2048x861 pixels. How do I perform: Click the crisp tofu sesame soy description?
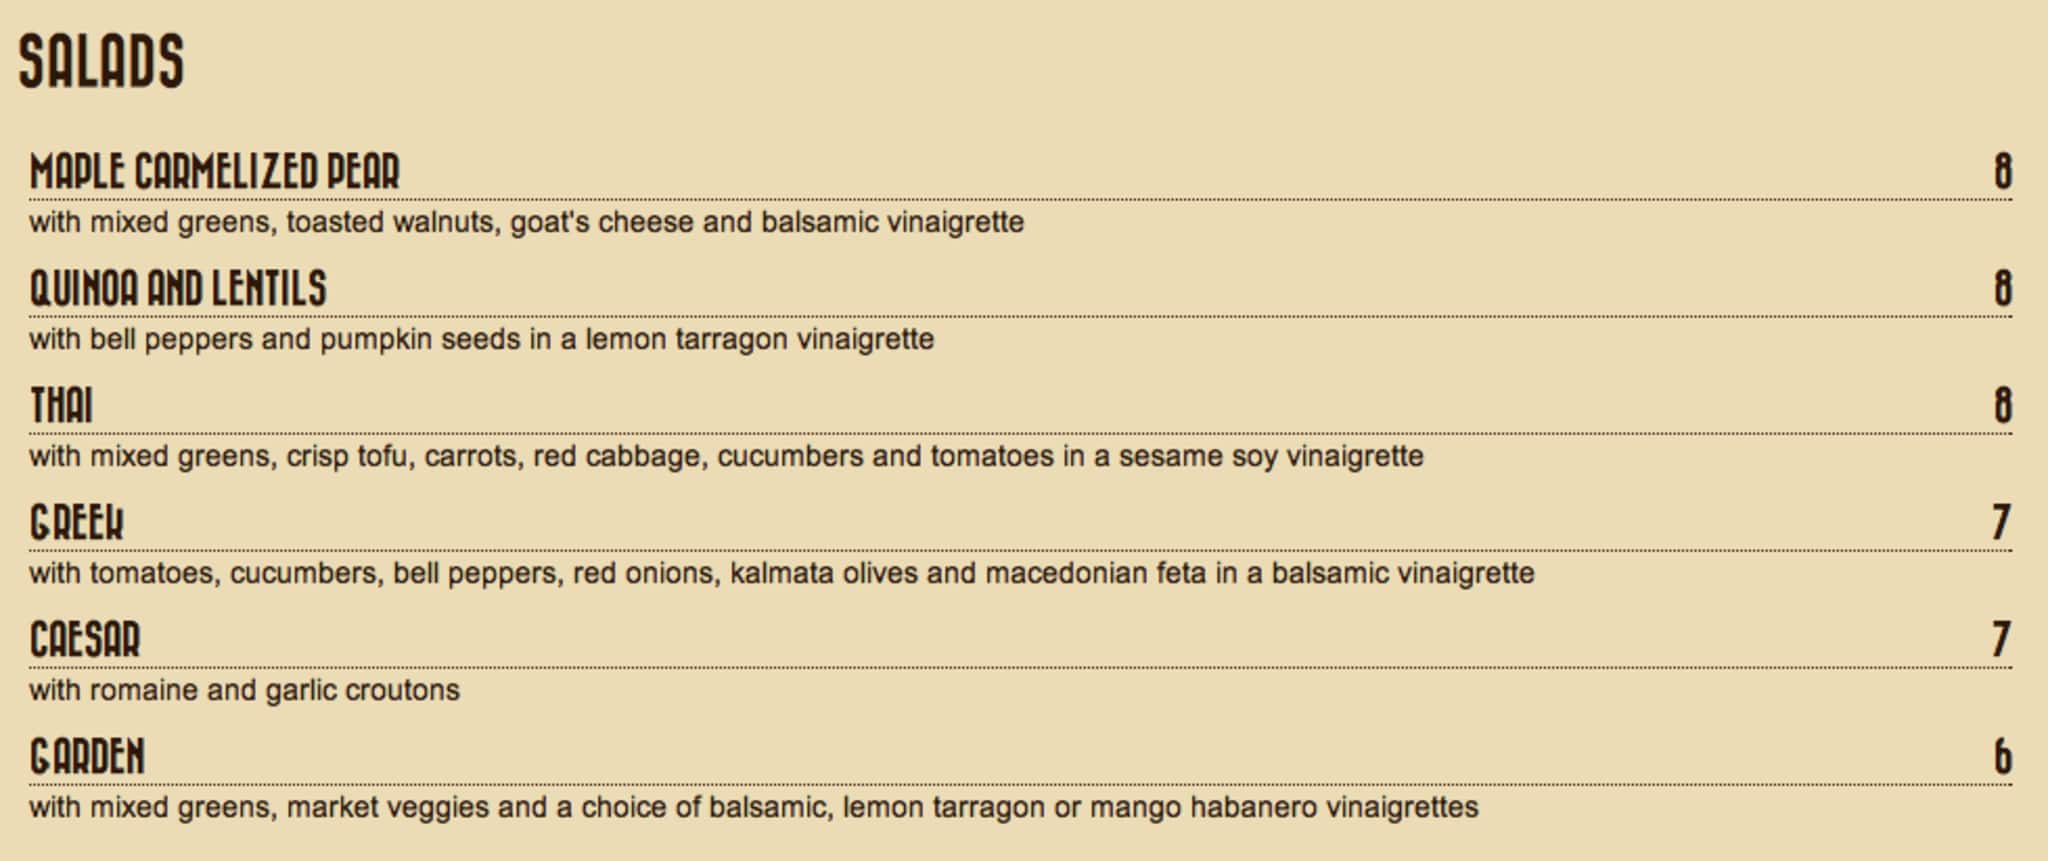point(726,456)
